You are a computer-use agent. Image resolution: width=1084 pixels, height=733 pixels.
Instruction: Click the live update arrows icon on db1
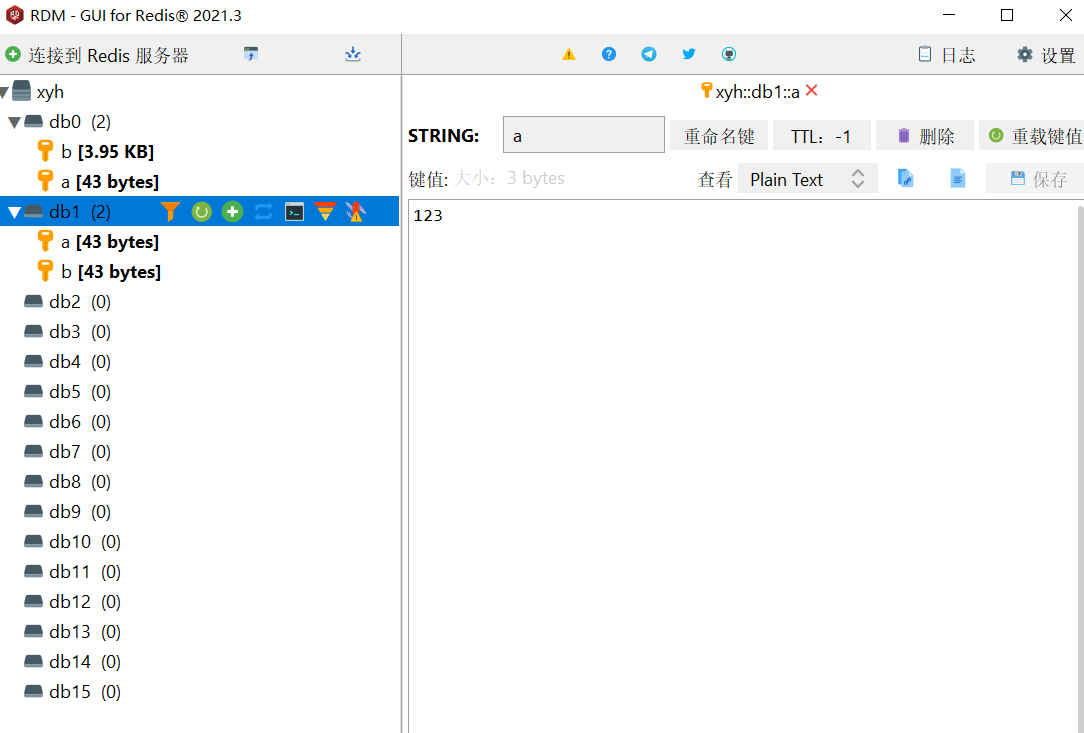tap(263, 212)
